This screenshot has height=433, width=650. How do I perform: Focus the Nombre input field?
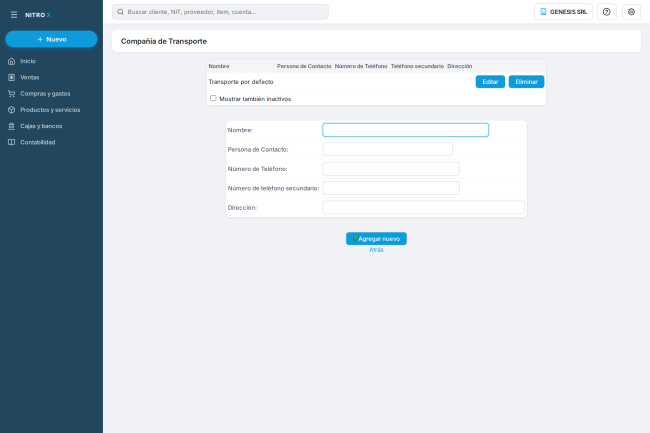pos(405,130)
